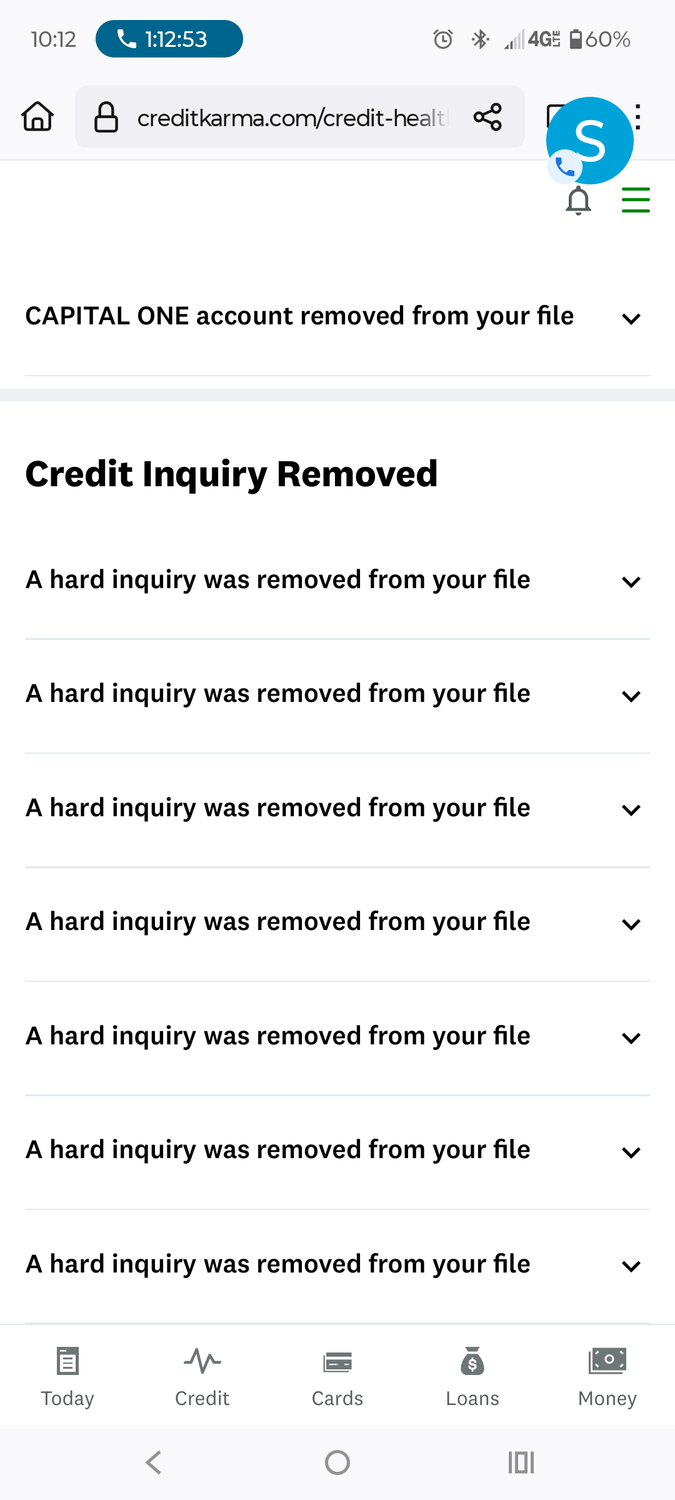Open the Money tab
This screenshot has height=1500, width=675.
(607, 1377)
